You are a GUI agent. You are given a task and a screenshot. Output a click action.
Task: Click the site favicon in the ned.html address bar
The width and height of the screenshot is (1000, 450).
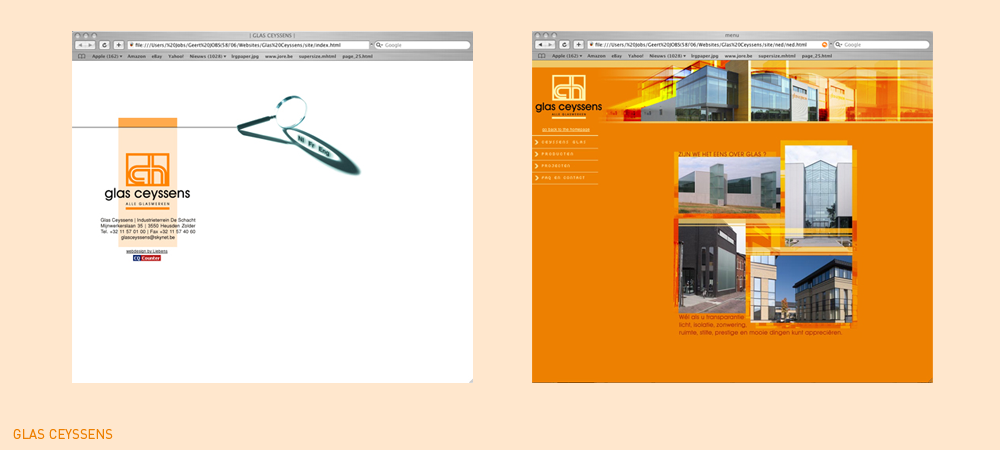pyautogui.click(x=591, y=45)
